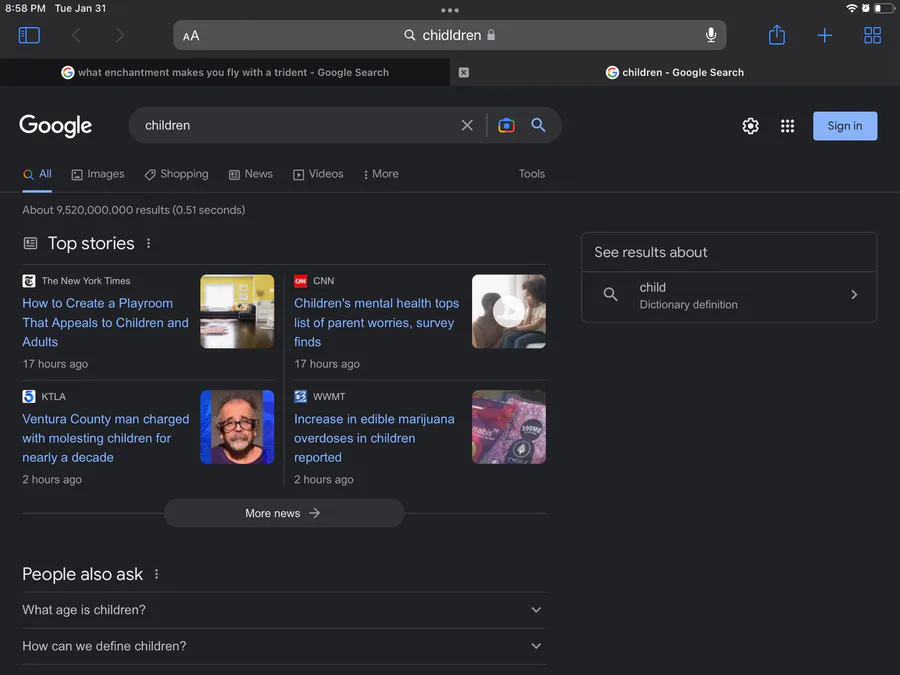Image resolution: width=900 pixels, height=675 pixels.
Task: Open People also ask three-dot options
Action: [156, 574]
